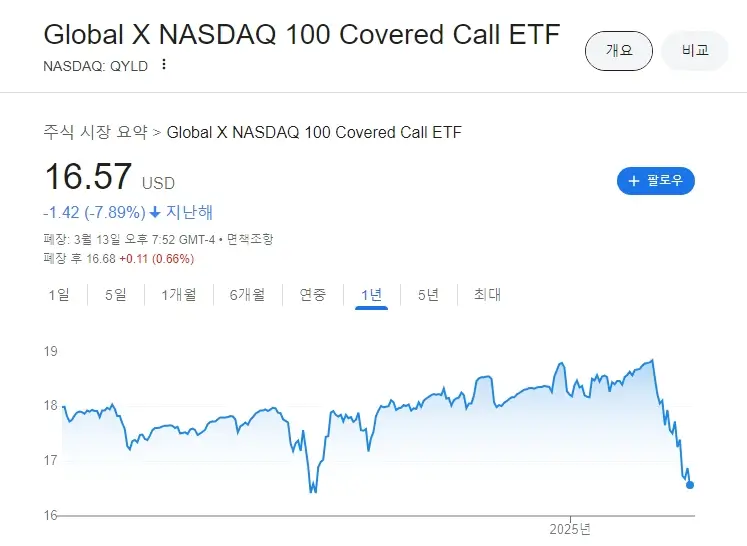The width and height of the screenshot is (747, 546).
Task: Switch chart to 5년 range
Action: tap(428, 294)
